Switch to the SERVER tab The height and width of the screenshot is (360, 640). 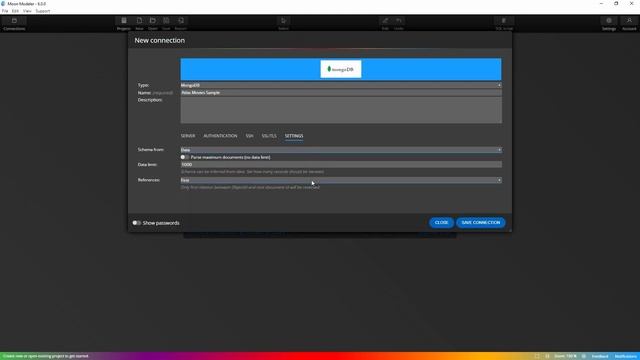(188, 136)
